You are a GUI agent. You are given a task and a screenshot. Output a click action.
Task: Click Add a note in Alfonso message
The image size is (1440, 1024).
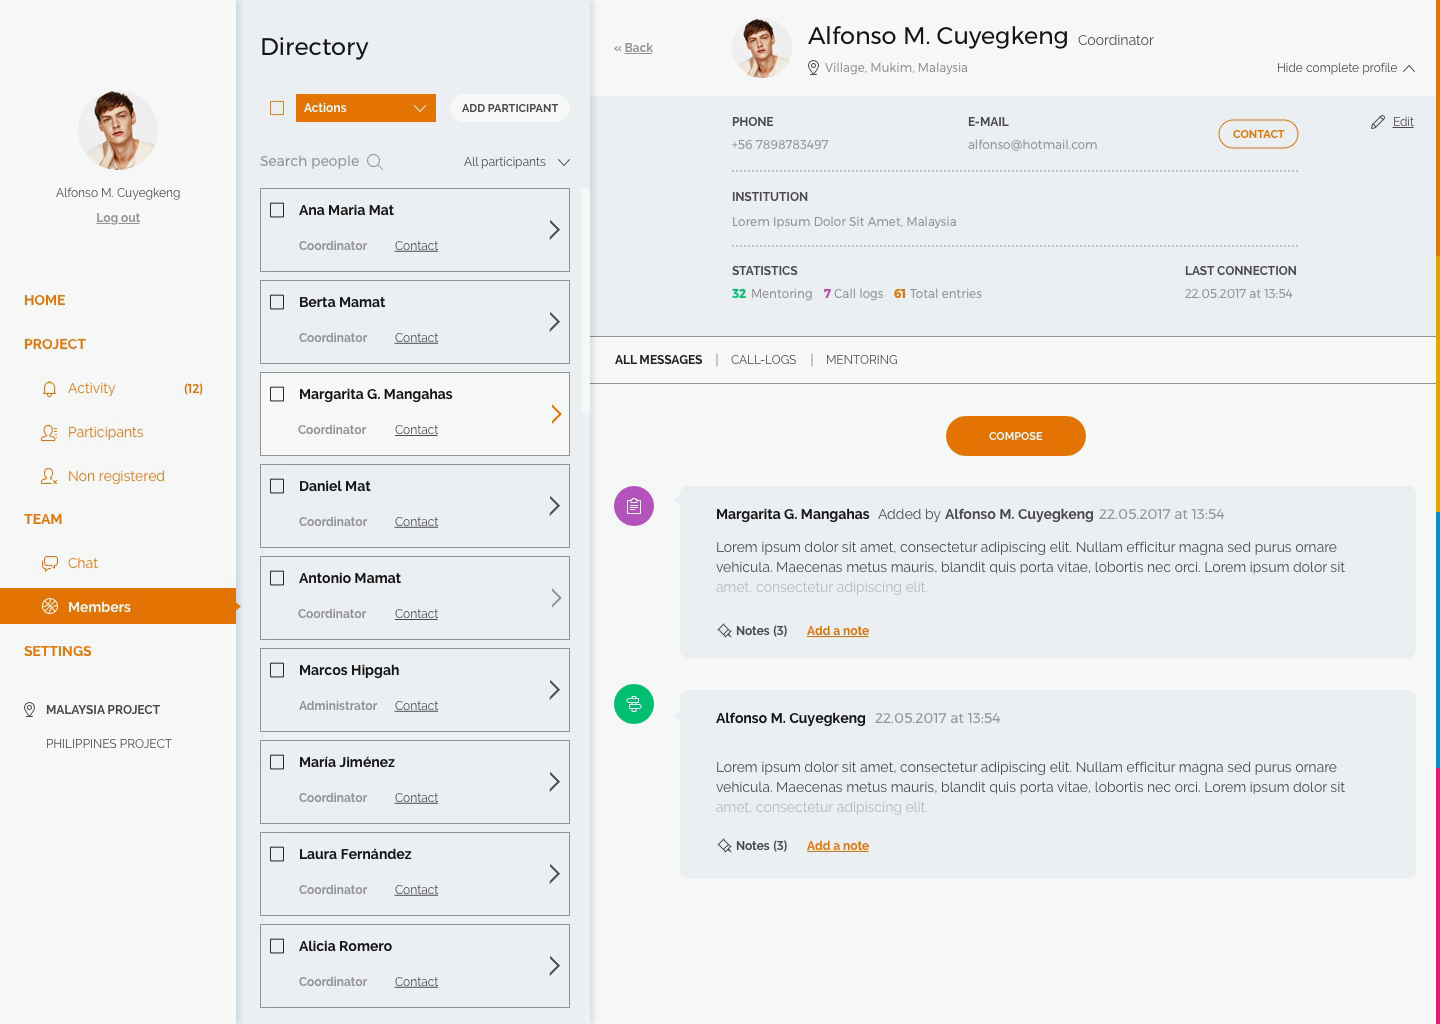click(838, 846)
